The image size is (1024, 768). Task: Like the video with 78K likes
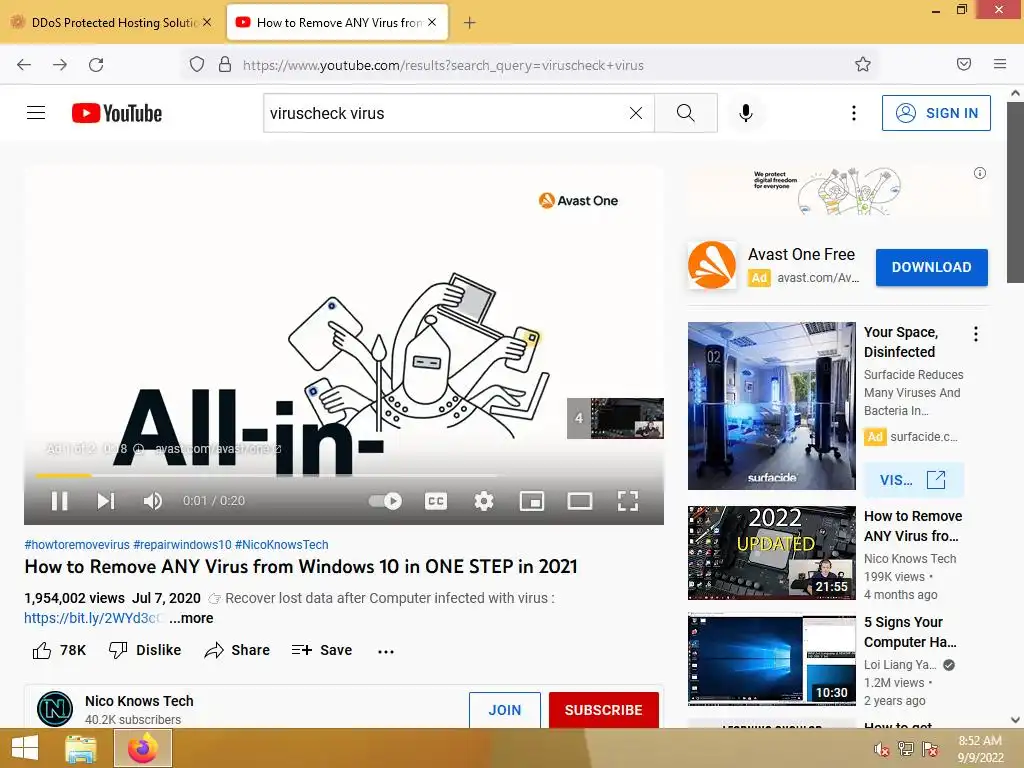point(59,650)
